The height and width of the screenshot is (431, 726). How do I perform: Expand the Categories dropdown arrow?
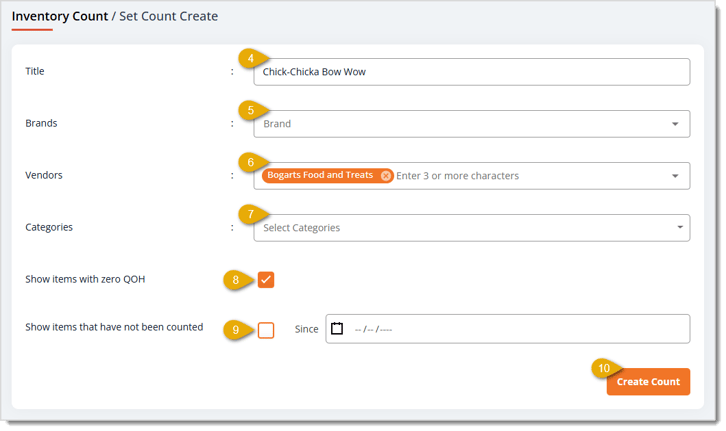point(680,227)
